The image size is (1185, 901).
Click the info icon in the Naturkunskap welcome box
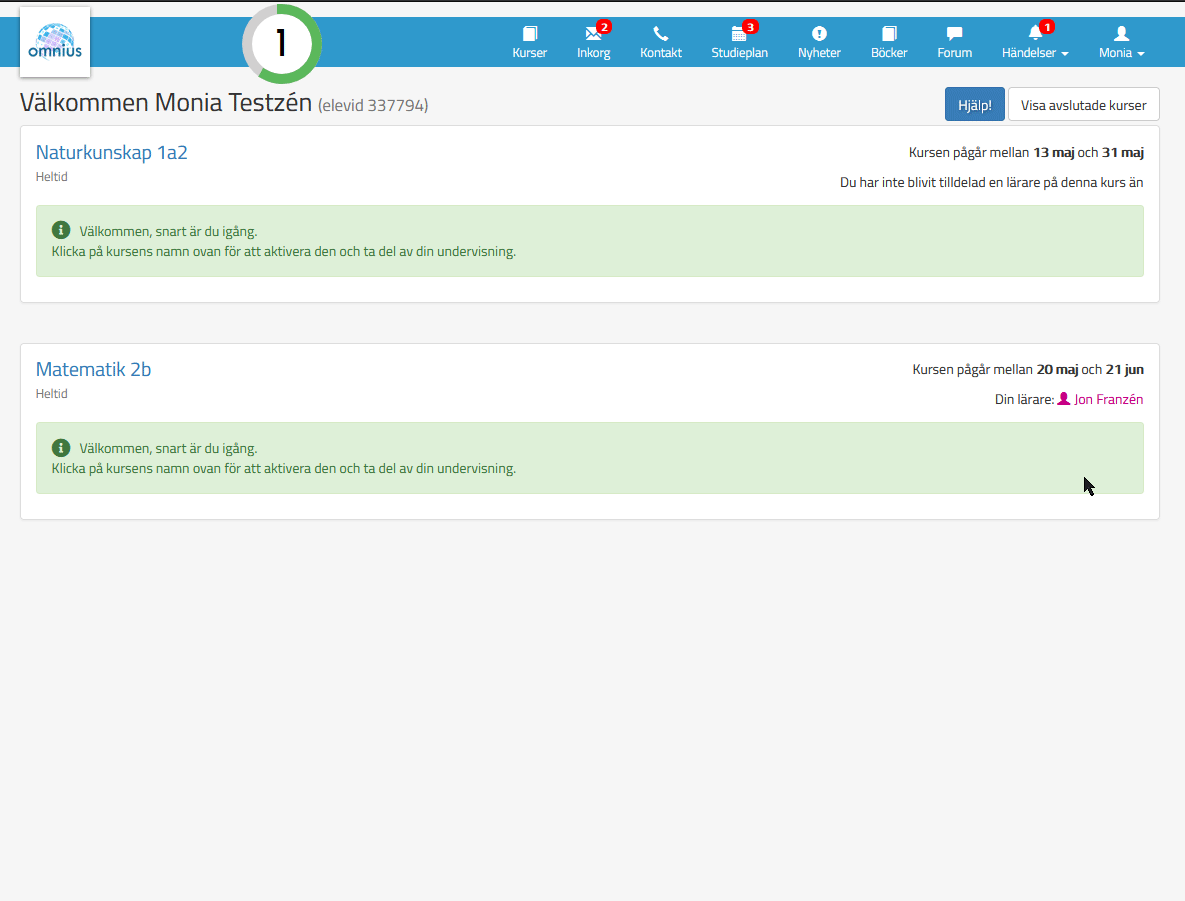pos(61,231)
